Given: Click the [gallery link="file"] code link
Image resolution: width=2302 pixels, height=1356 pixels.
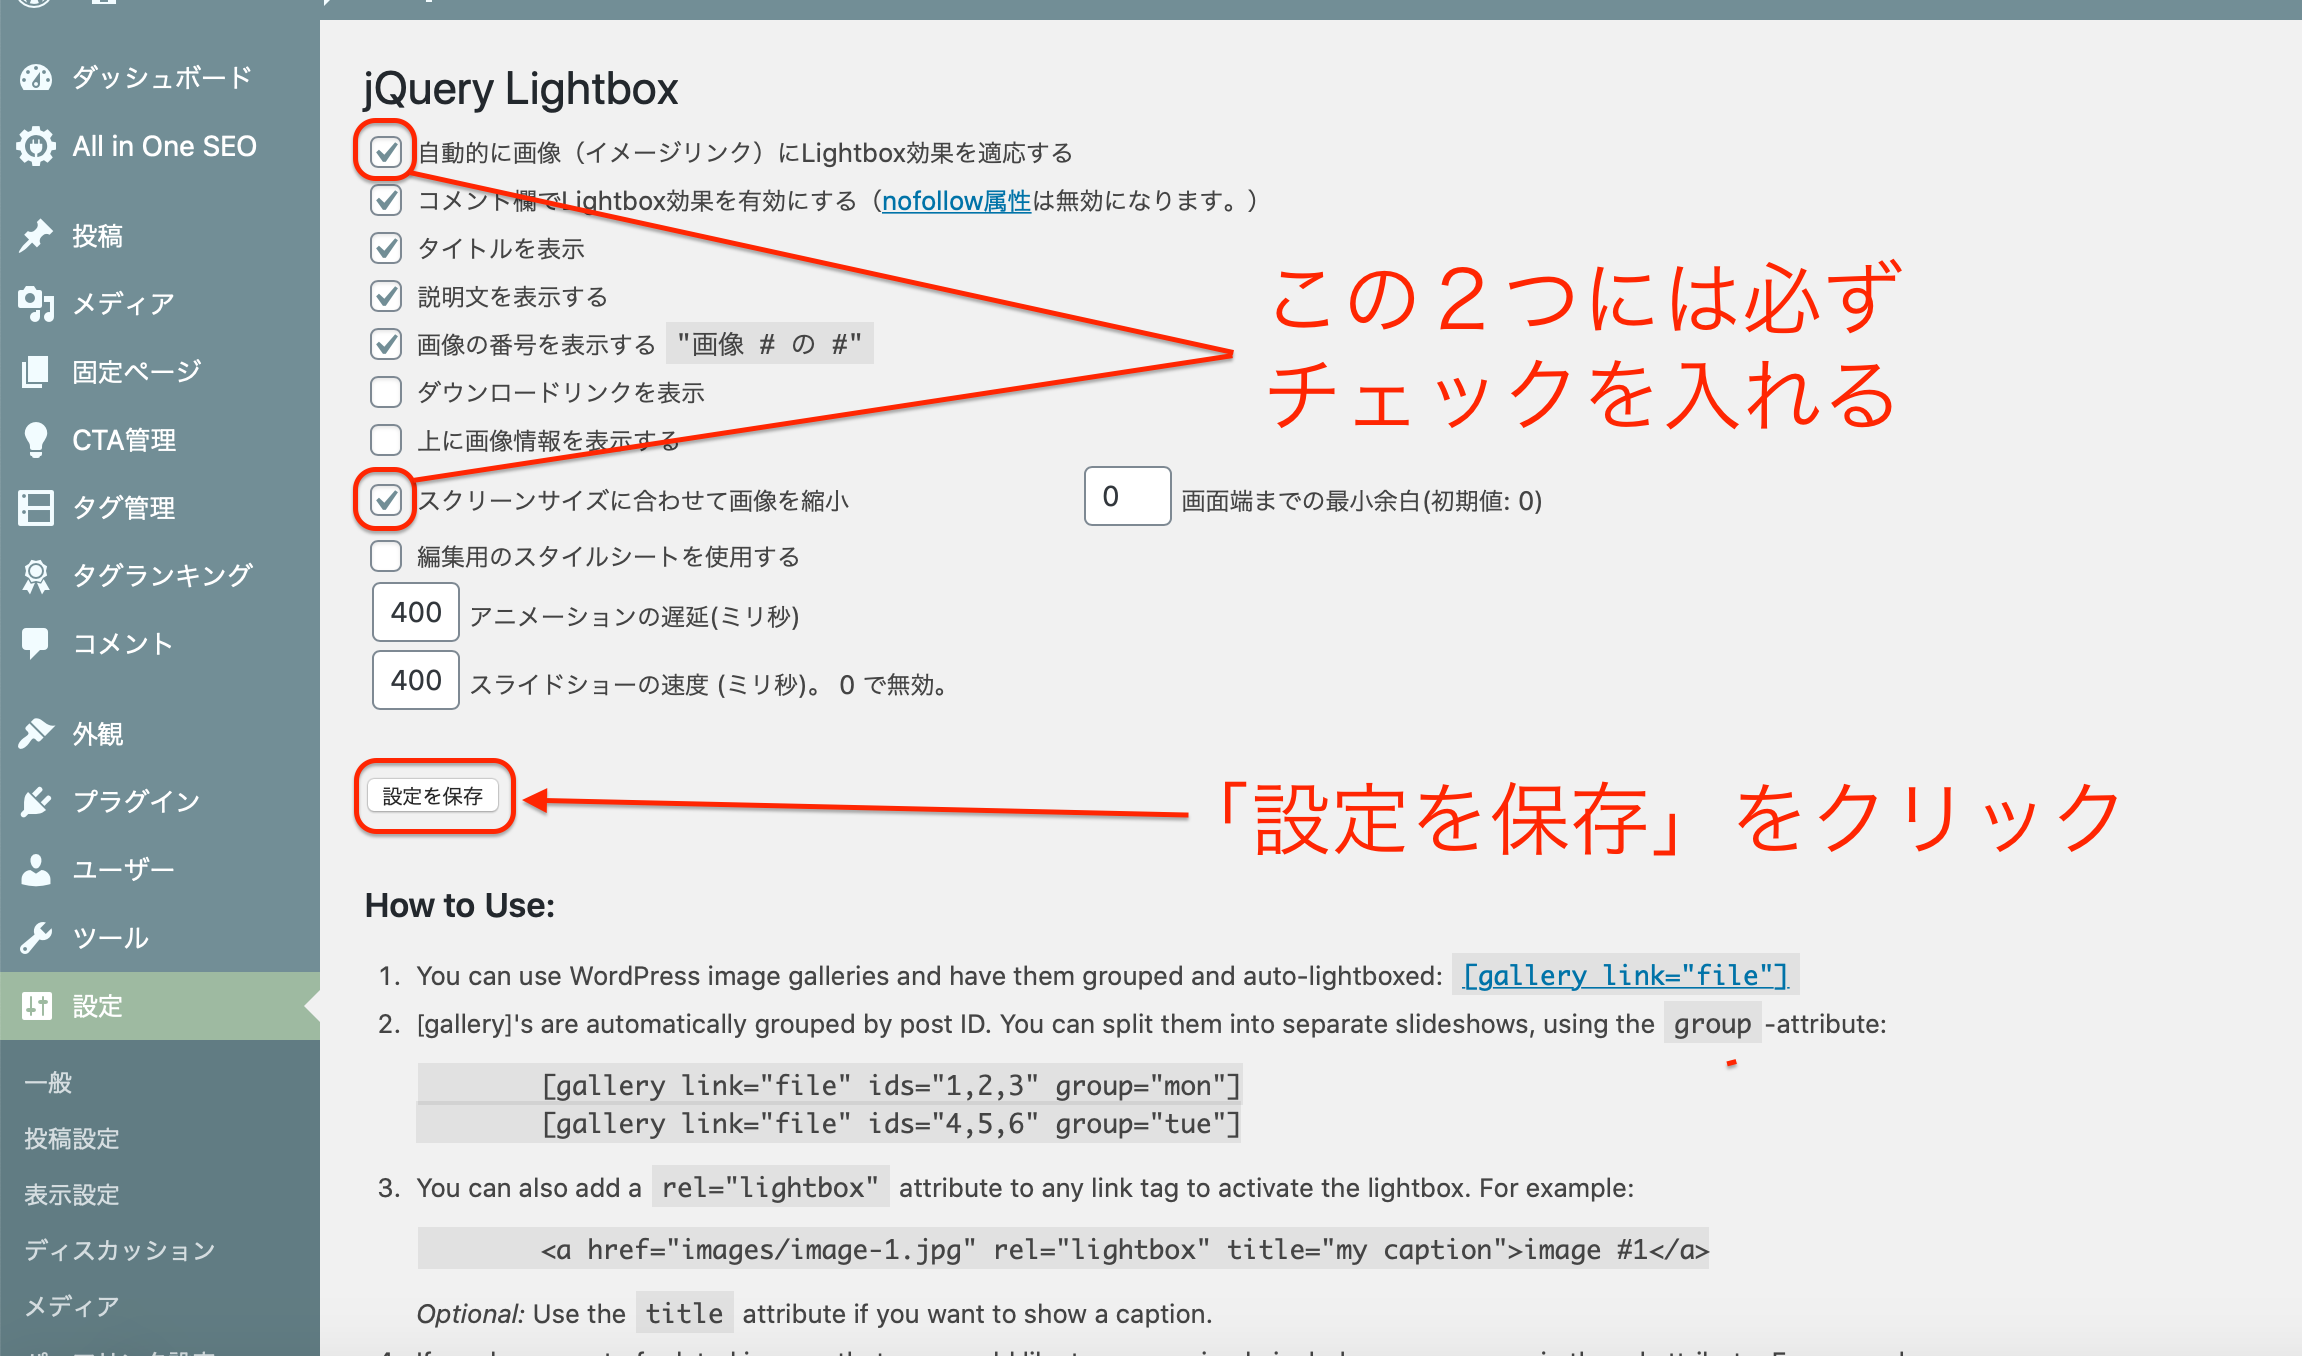Looking at the screenshot, I should click(1625, 975).
